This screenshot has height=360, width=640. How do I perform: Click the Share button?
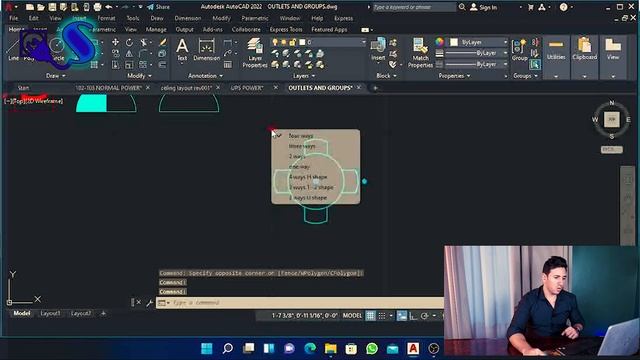pos(158,7)
